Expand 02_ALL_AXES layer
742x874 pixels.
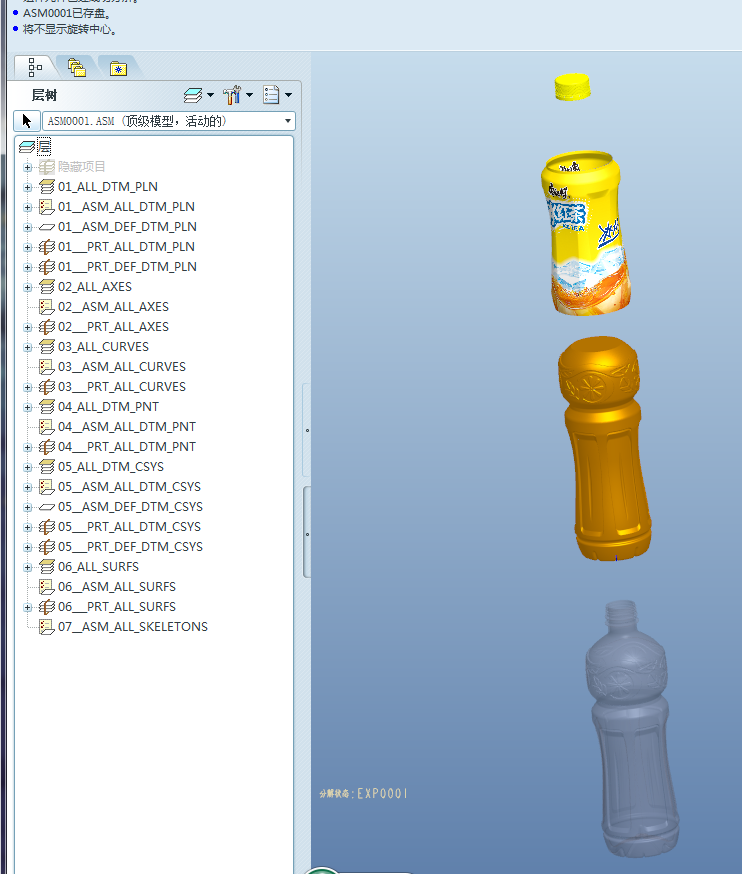tap(27, 287)
